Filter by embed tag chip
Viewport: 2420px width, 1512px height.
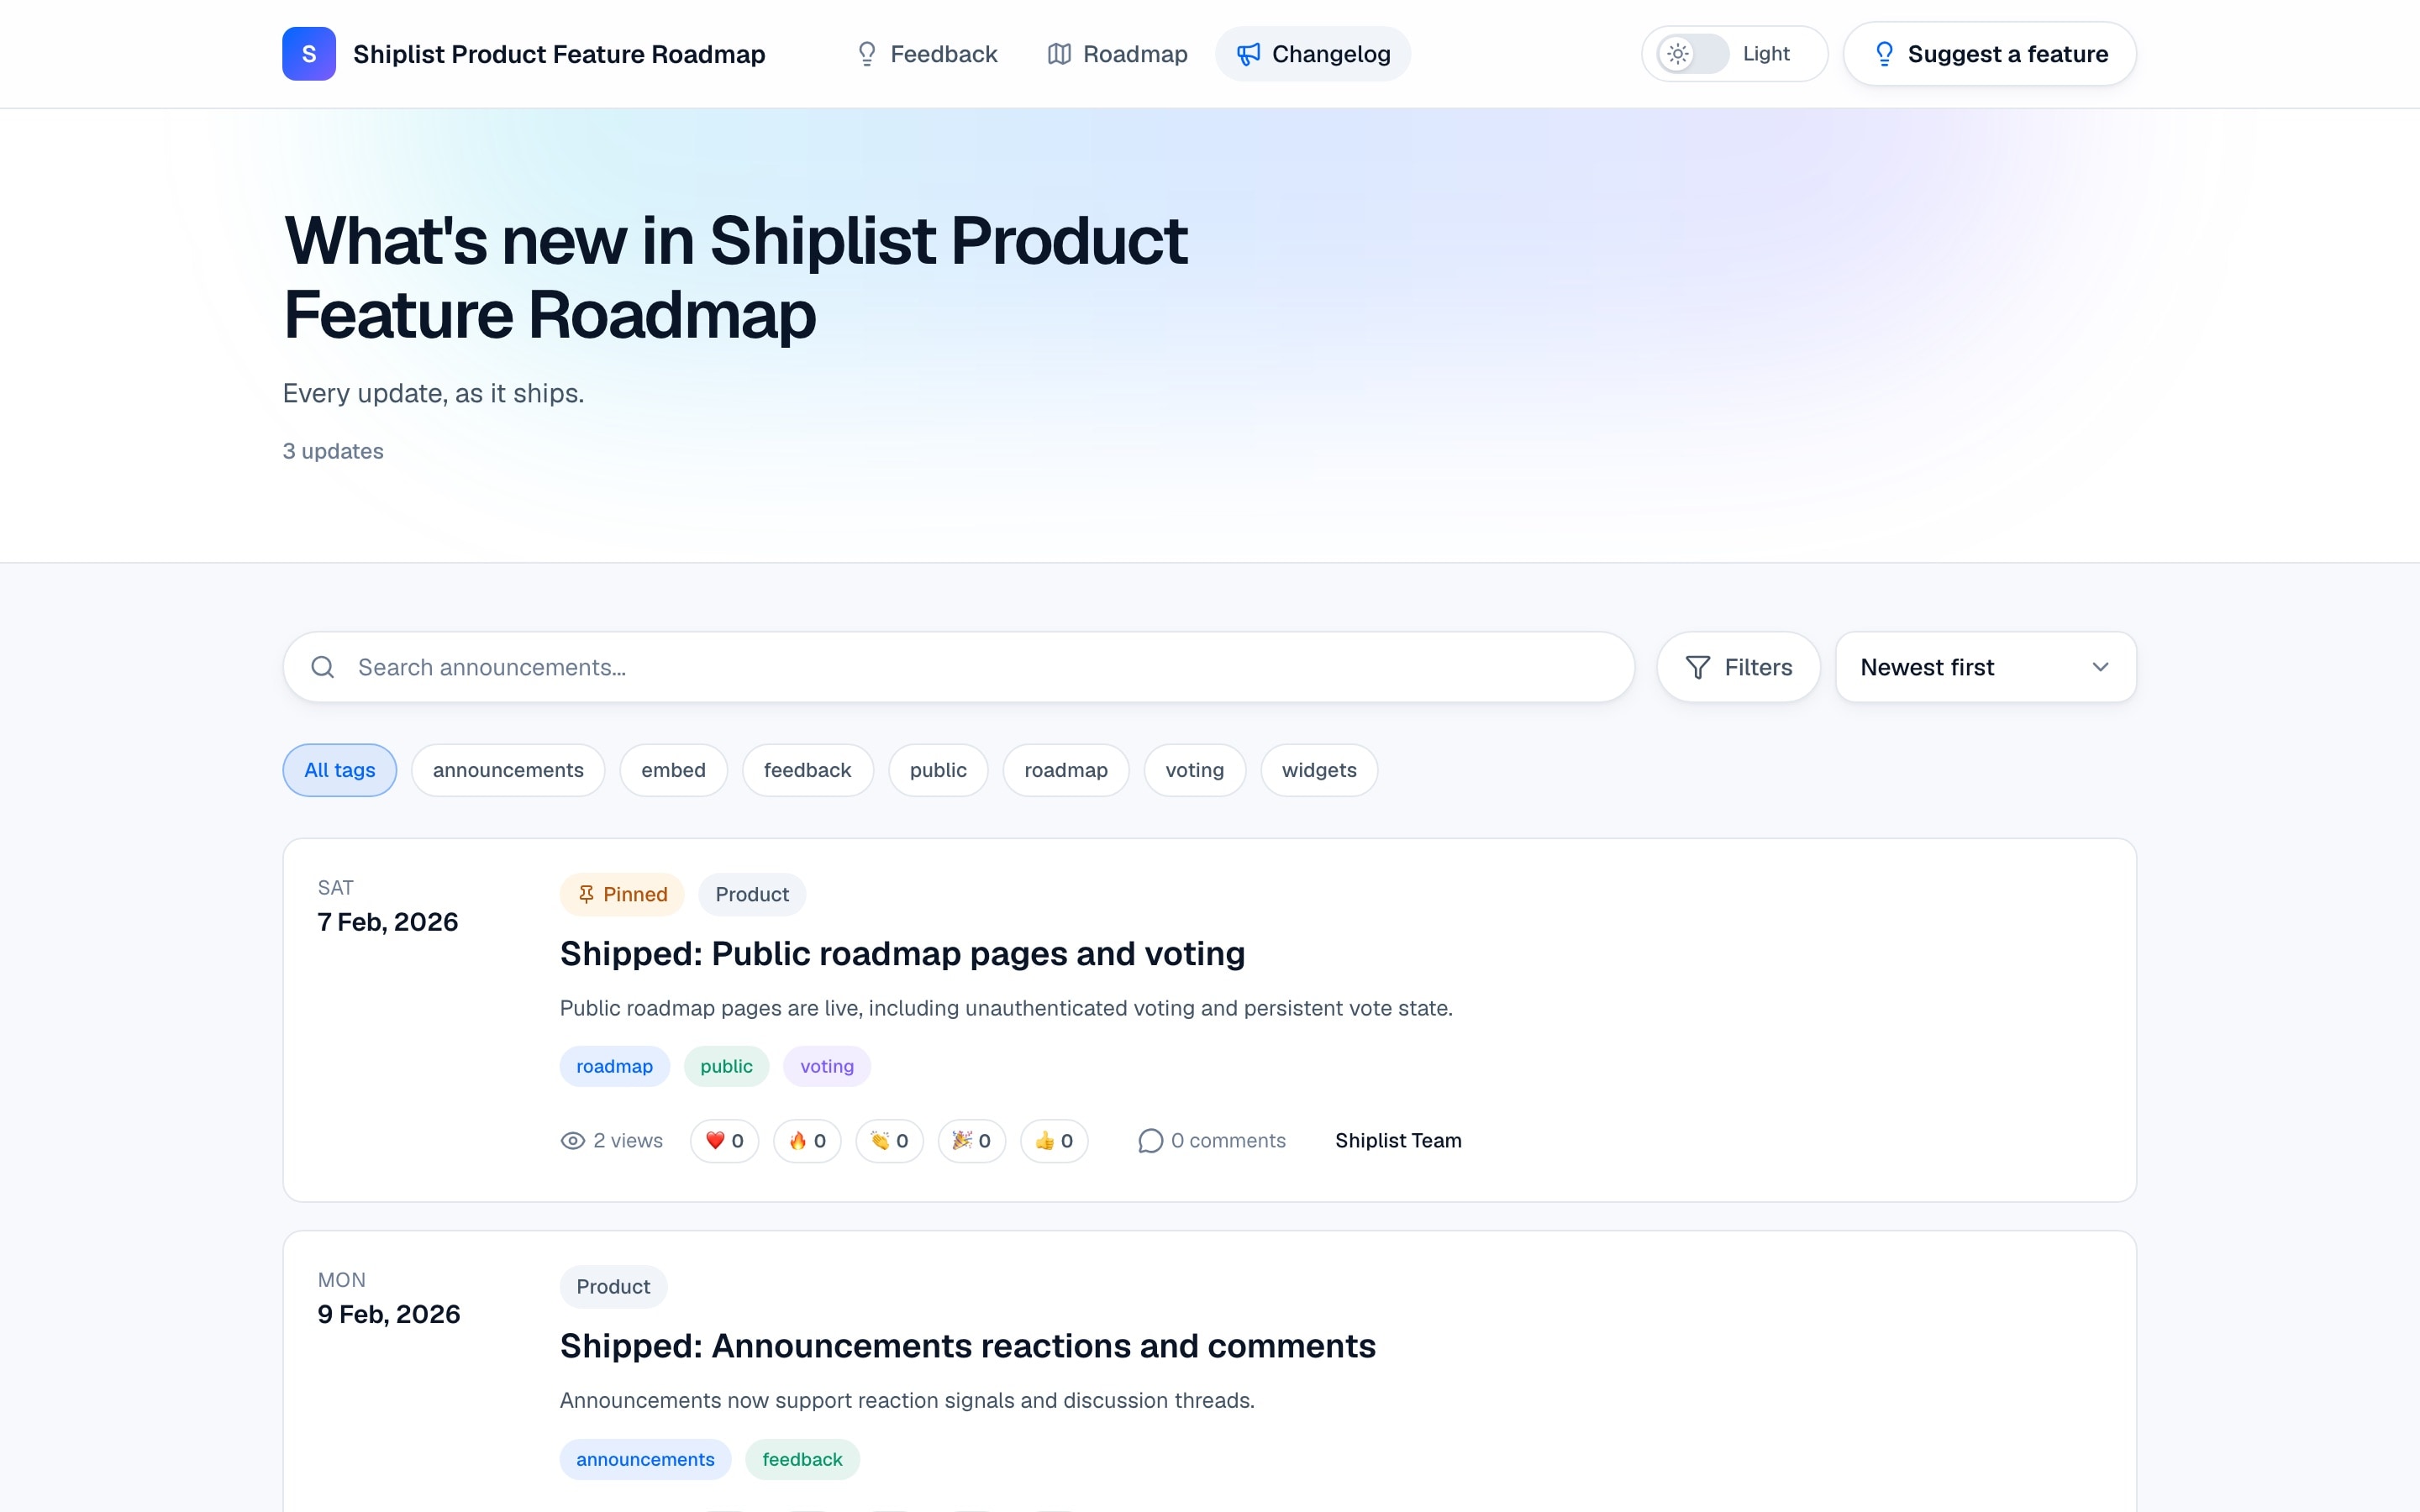[673, 770]
